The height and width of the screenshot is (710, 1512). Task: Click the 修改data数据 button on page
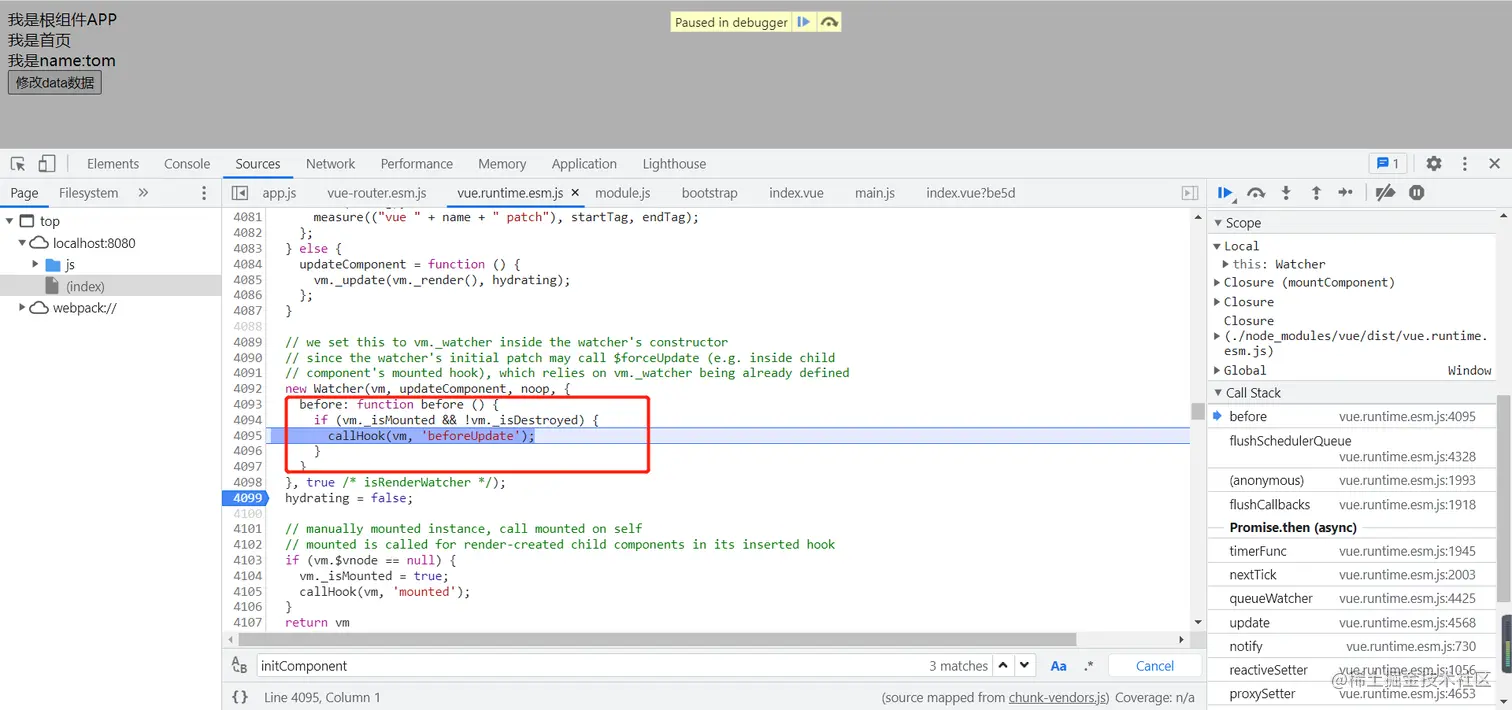tap(55, 82)
